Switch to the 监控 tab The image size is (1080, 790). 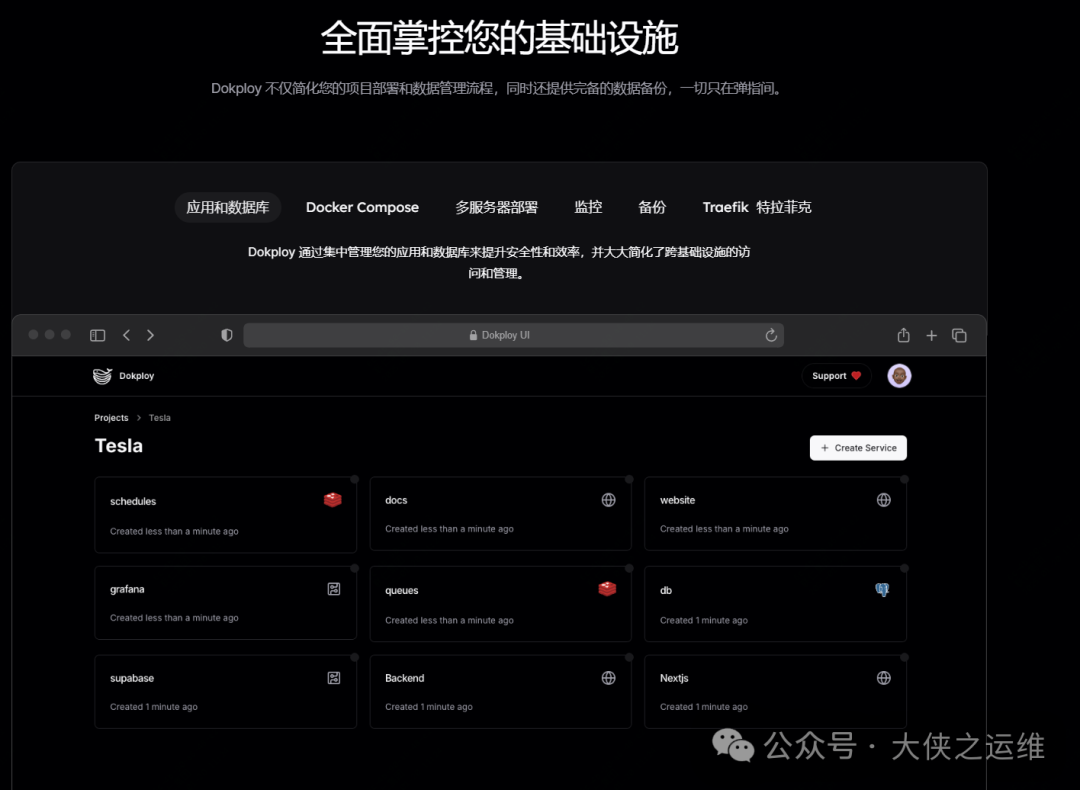[588, 207]
